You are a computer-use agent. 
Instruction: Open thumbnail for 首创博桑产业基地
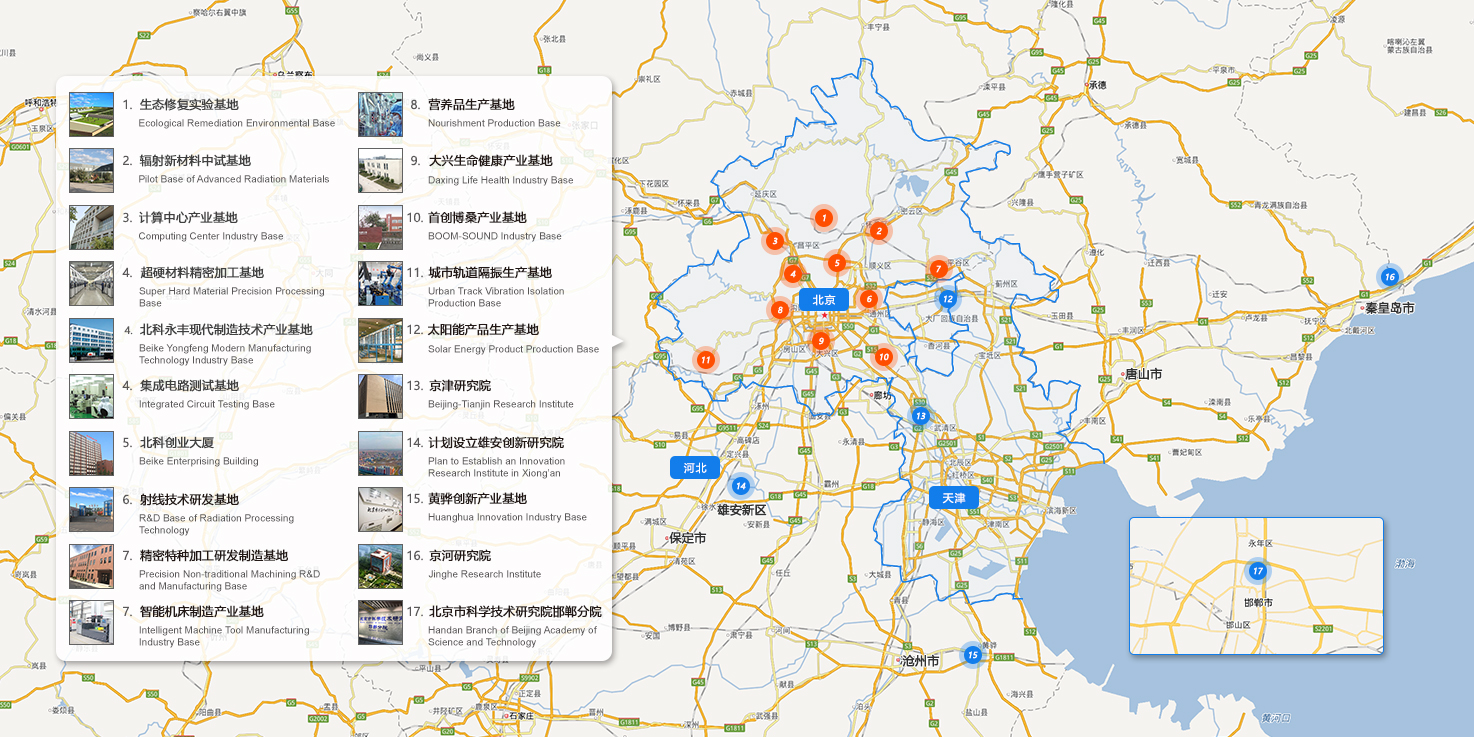(x=380, y=228)
